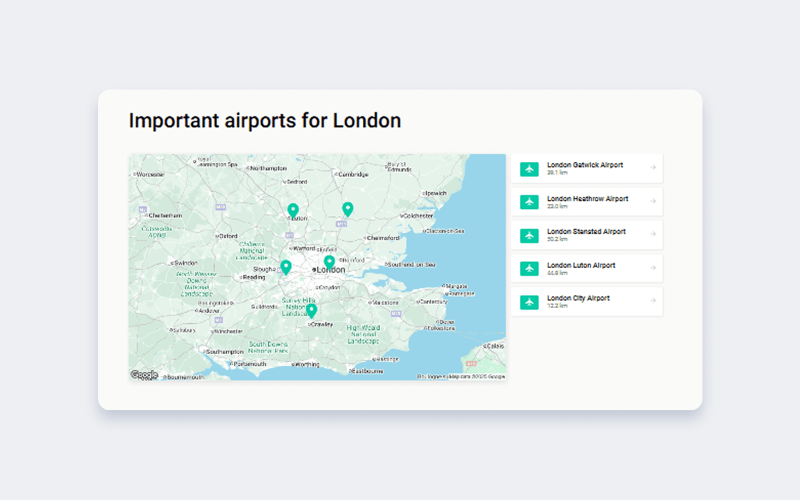This screenshot has height=500, width=800.
Task: Open Stansted Airport using its arrow
Action: [x=652, y=235]
